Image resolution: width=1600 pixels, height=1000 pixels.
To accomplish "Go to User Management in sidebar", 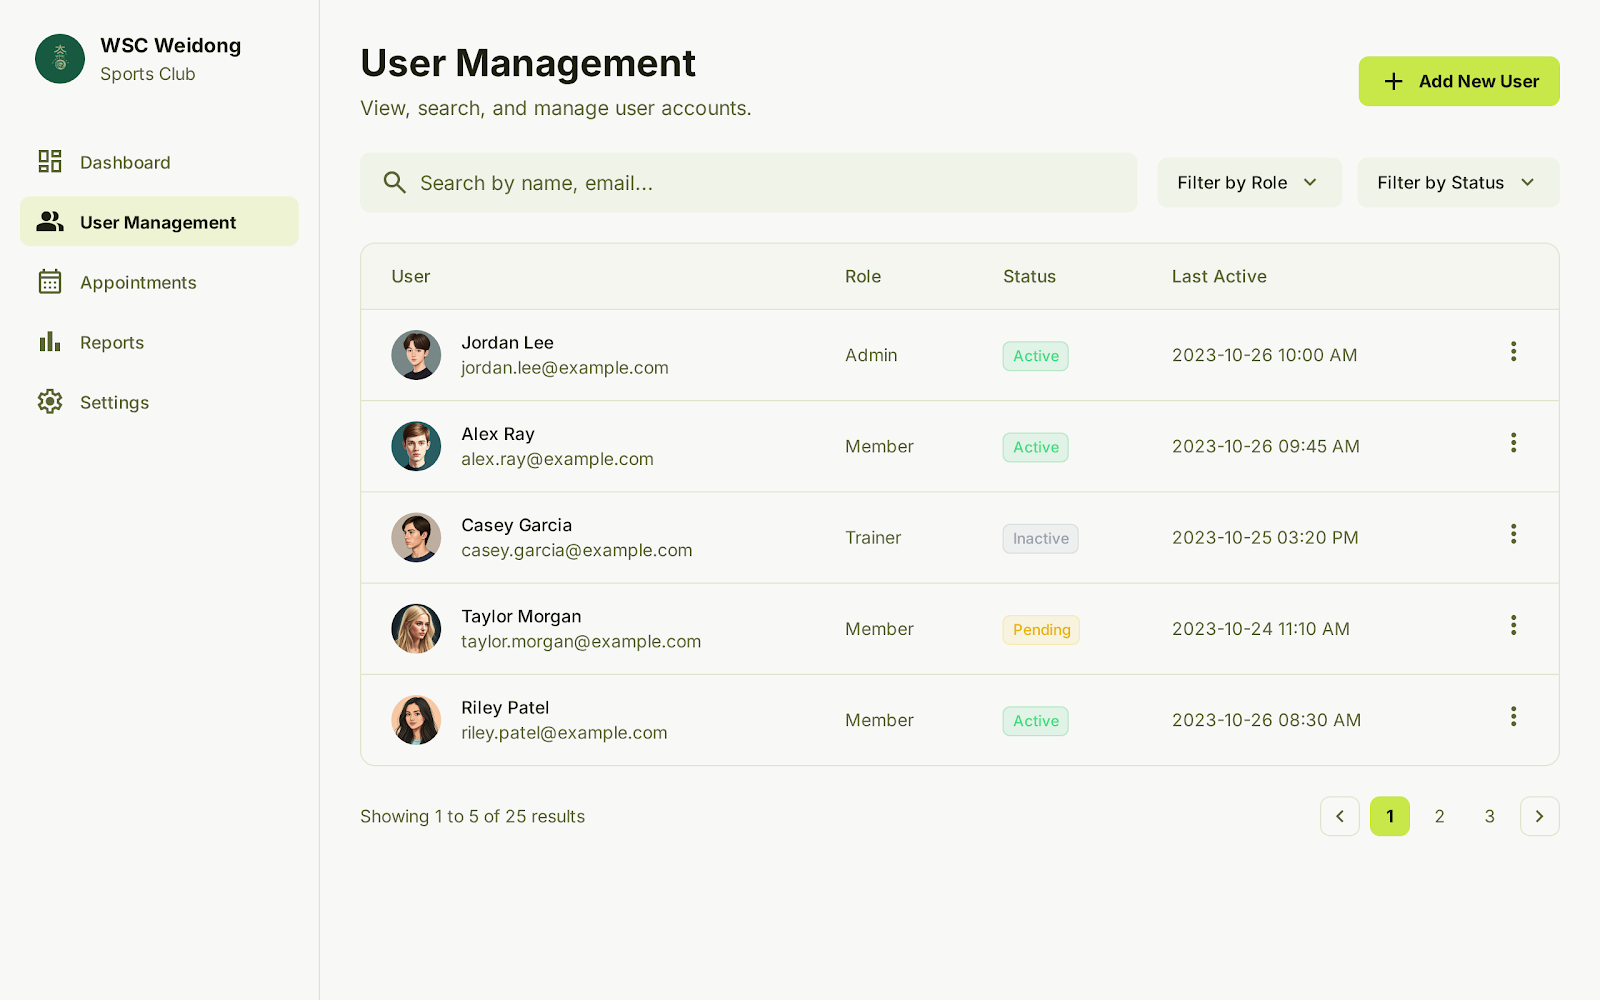I will point(159,222).
